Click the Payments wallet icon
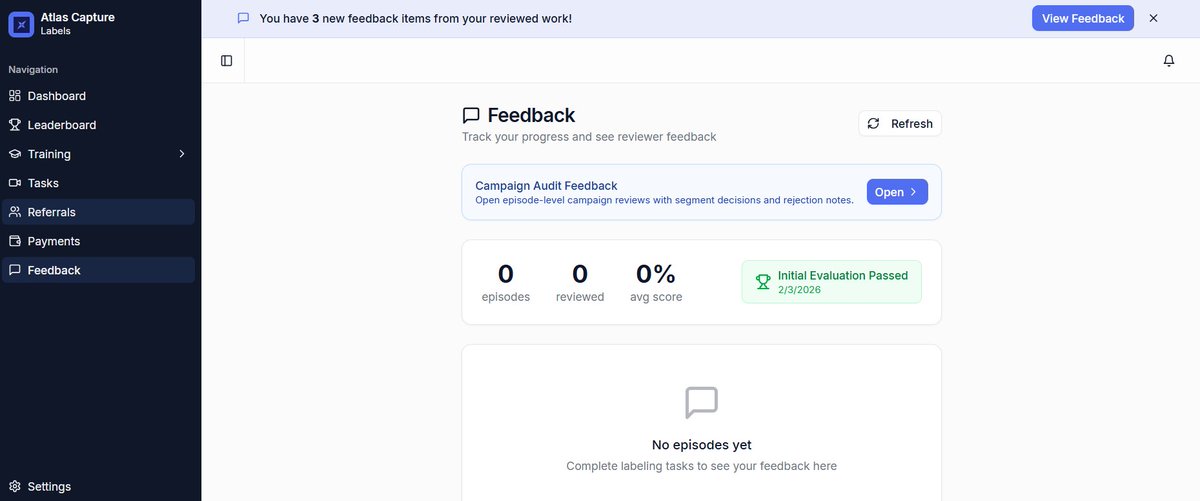The image size is (1200, 501). pos(14,241)
